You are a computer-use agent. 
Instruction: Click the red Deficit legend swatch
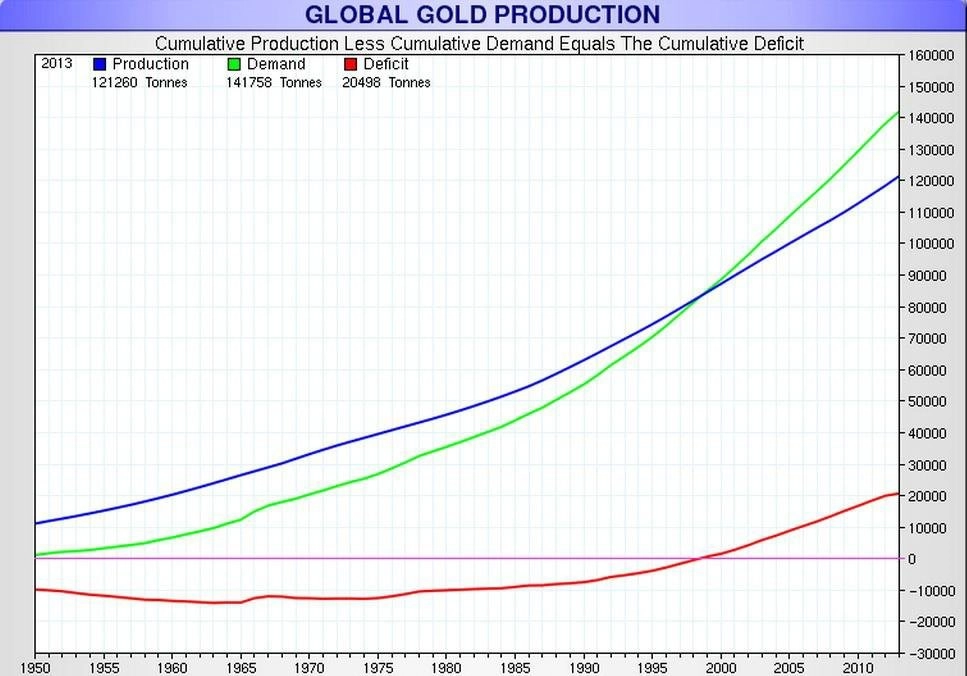[350, 64]
